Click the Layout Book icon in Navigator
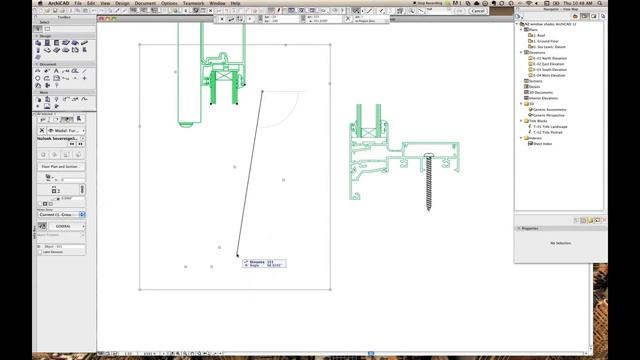This screenshot has height=360, width=640. (593, 16)
